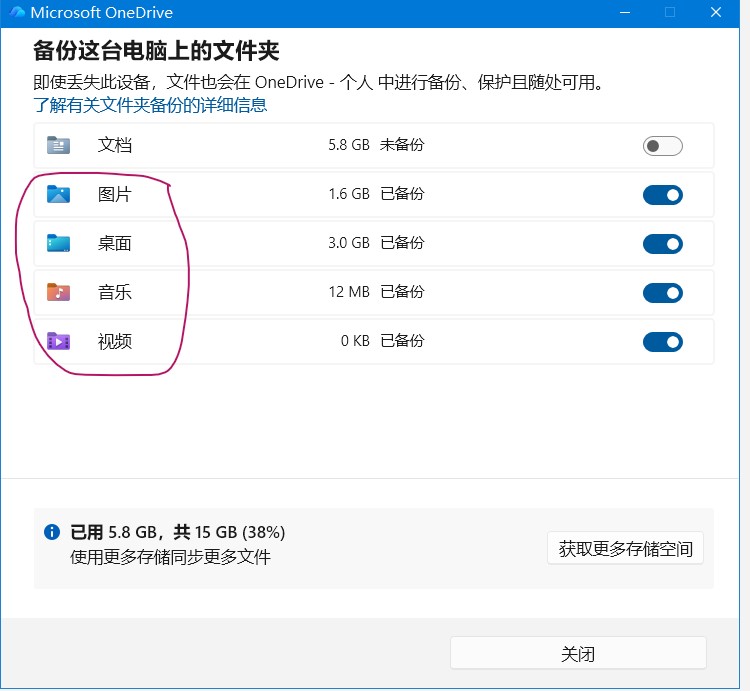Disable the 桌面 backup switch
The height and width of the screenshot is (691, 750).
tap(662, 244)
